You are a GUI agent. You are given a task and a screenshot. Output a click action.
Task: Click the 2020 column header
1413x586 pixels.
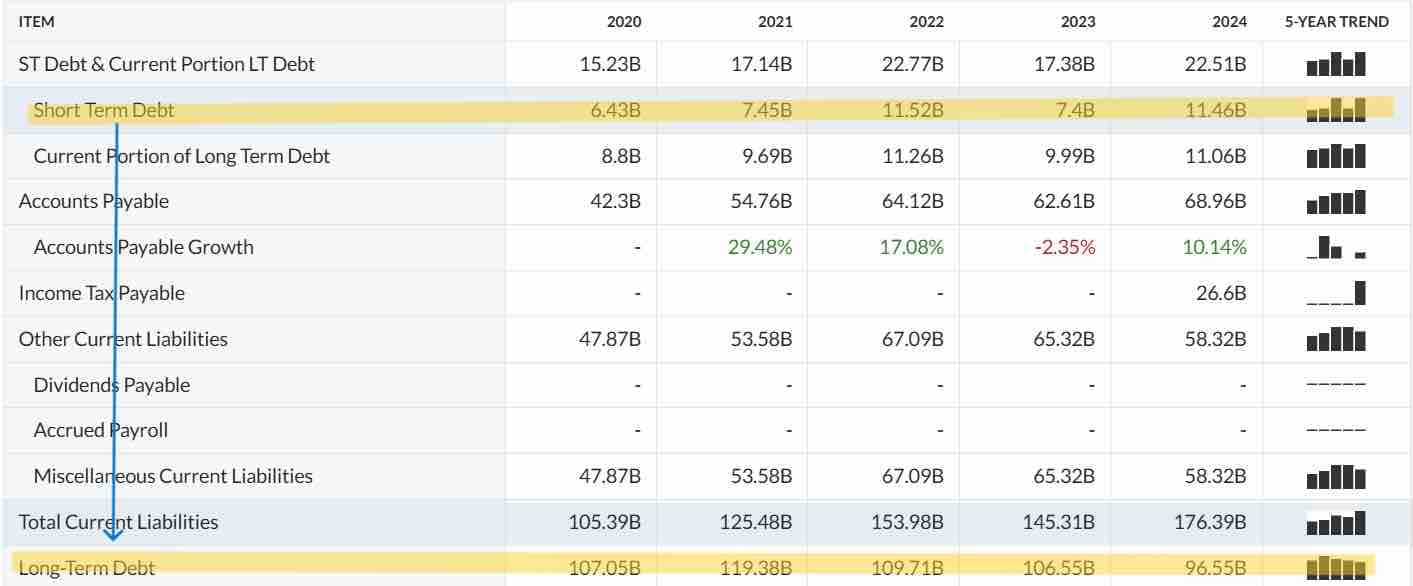[624, 22]
